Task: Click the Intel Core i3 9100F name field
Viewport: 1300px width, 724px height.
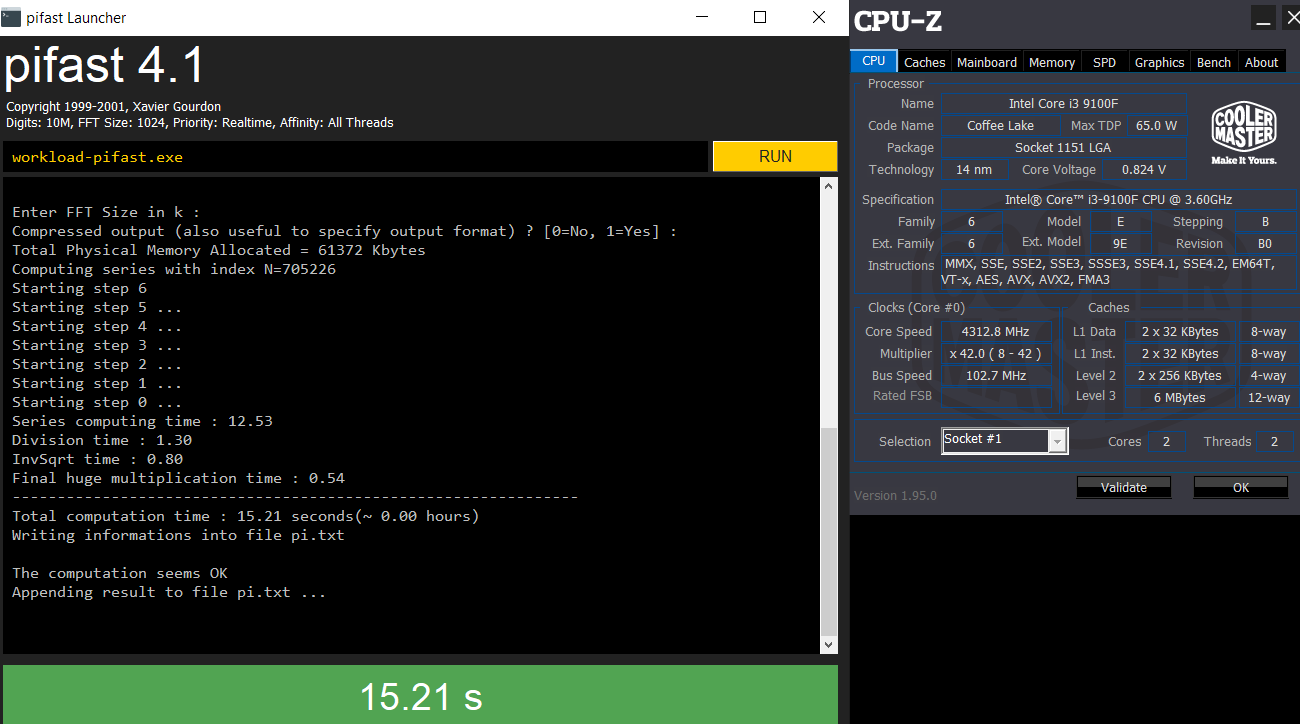Action: click(1062, 104)
